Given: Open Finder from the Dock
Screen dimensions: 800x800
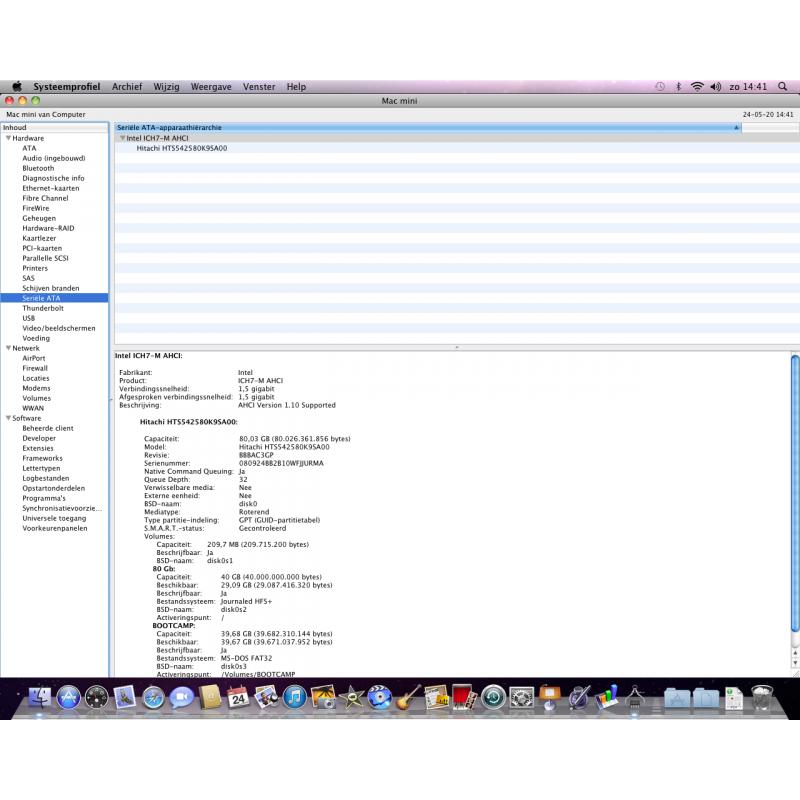Looking at the screenshot, I should tap(39, 697).
